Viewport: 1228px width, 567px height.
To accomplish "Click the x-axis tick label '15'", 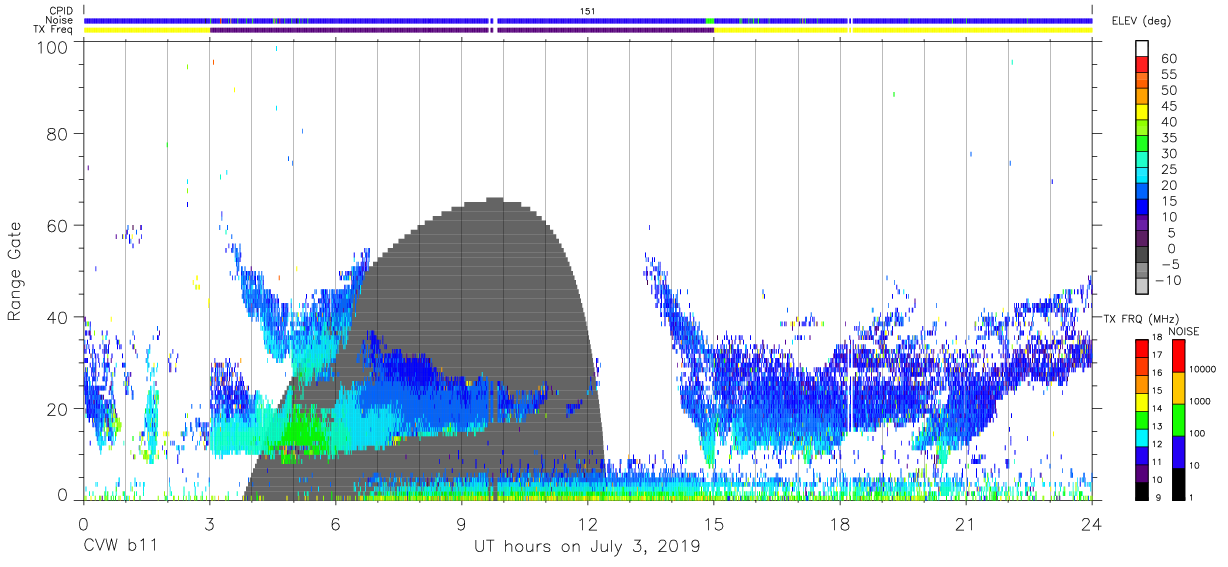I will coord(714,525).
